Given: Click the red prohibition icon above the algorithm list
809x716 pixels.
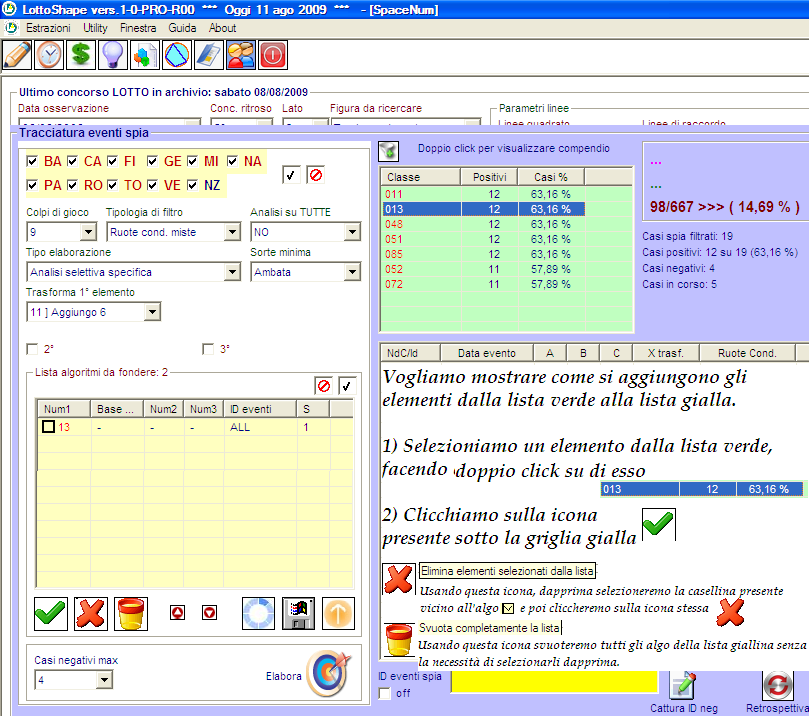Looking at the screenshot, I should pyautogui.click(x=323, y=385).
